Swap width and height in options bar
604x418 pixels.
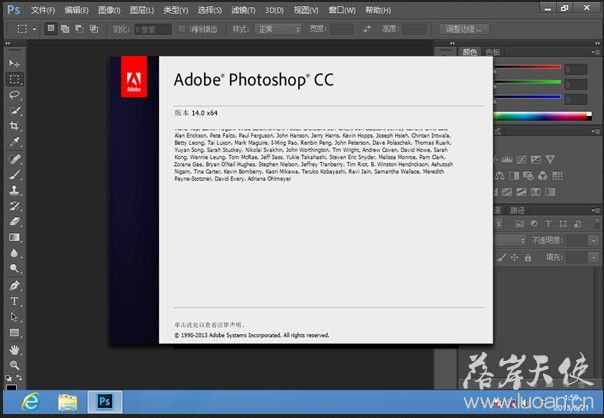(x=367, y=29)
